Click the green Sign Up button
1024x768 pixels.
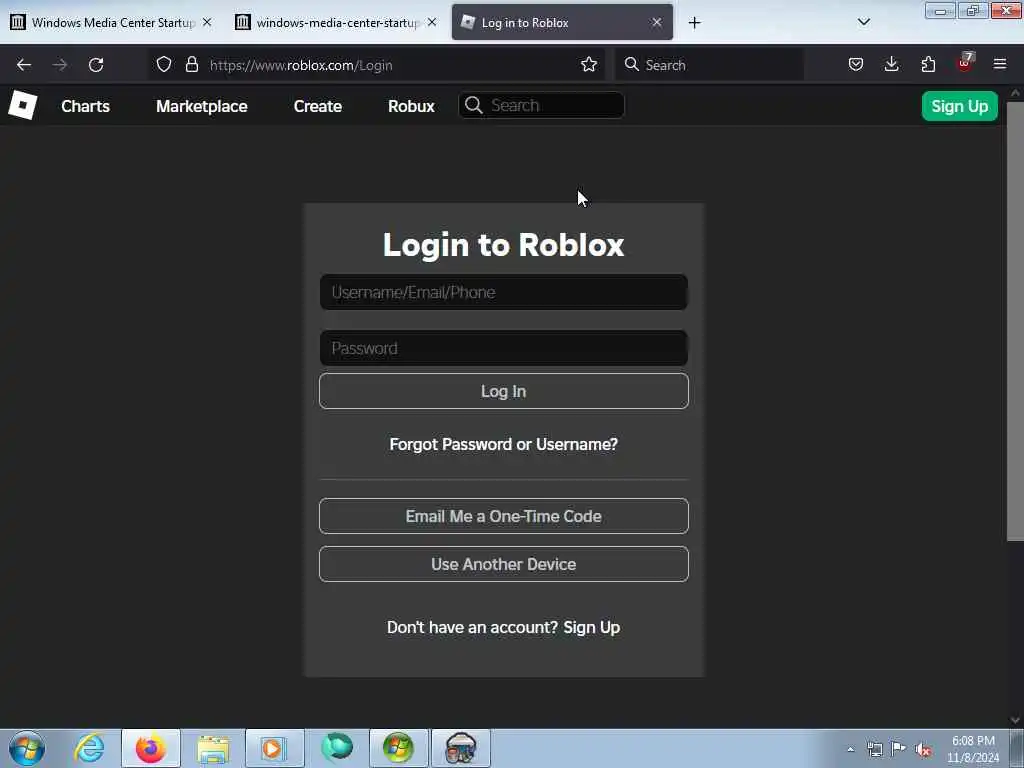click(x=959, y=106)
